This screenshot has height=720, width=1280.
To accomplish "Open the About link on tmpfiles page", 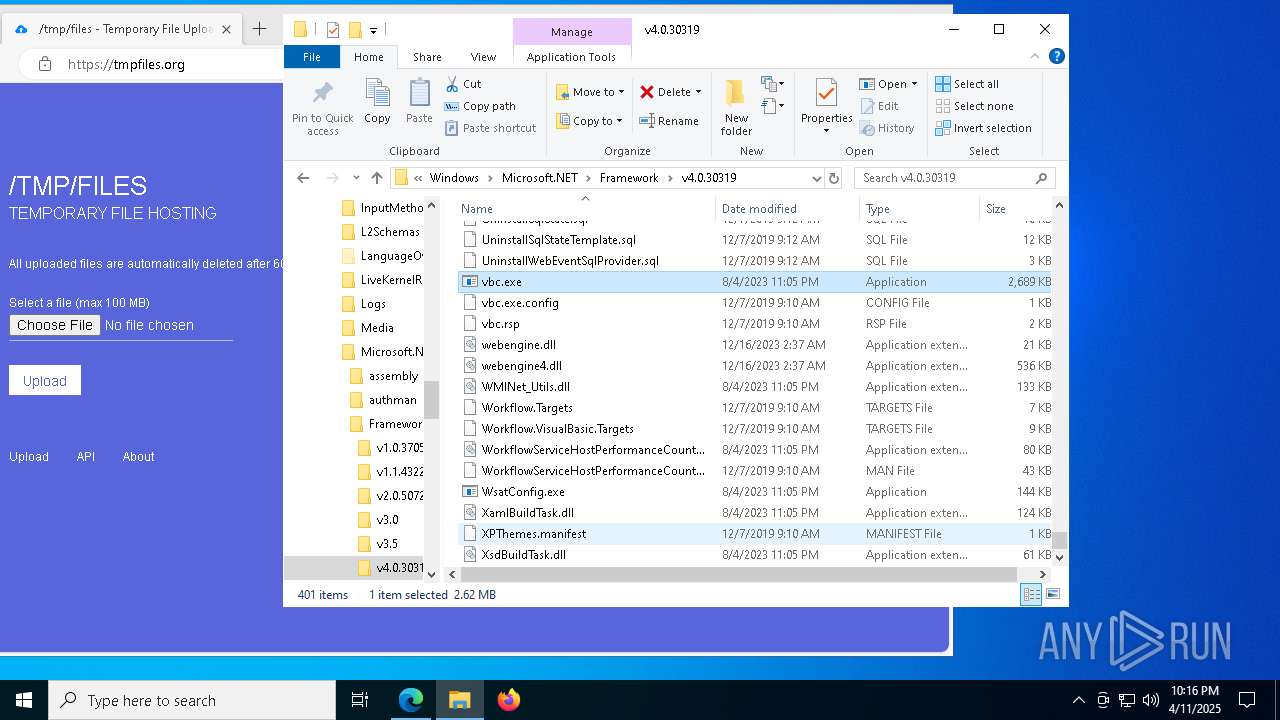I will [x=138, y=456].
